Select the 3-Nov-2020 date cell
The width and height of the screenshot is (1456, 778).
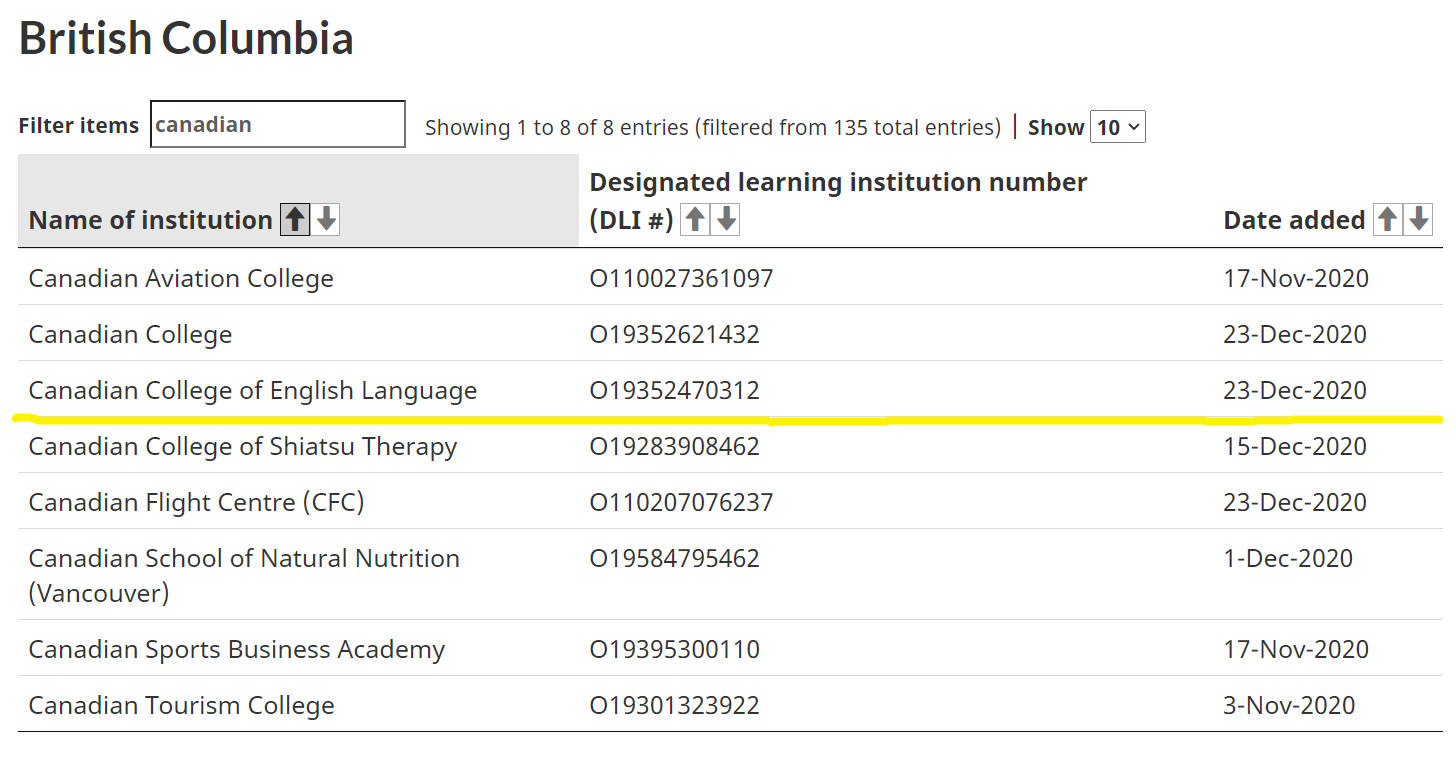click(1289, 705)
